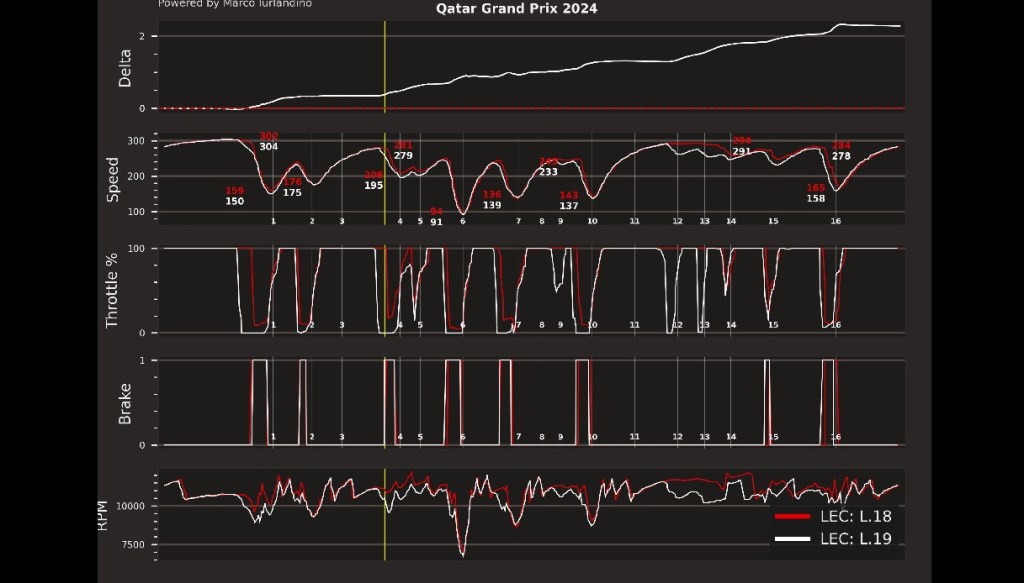Click corner '15' label in the Throttle chart

(x=773, y=325)
